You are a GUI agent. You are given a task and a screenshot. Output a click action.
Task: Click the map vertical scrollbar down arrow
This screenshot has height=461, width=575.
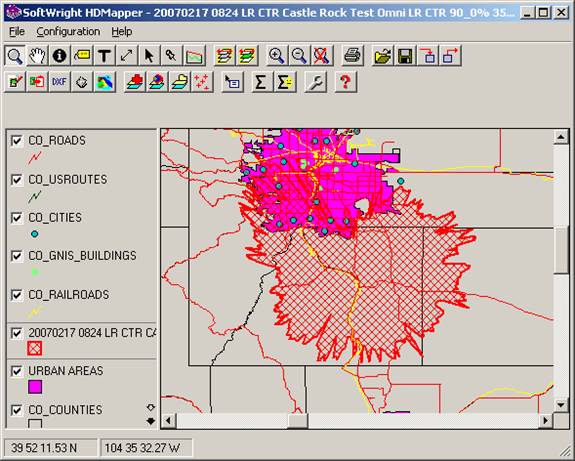[x=561, y=405]
